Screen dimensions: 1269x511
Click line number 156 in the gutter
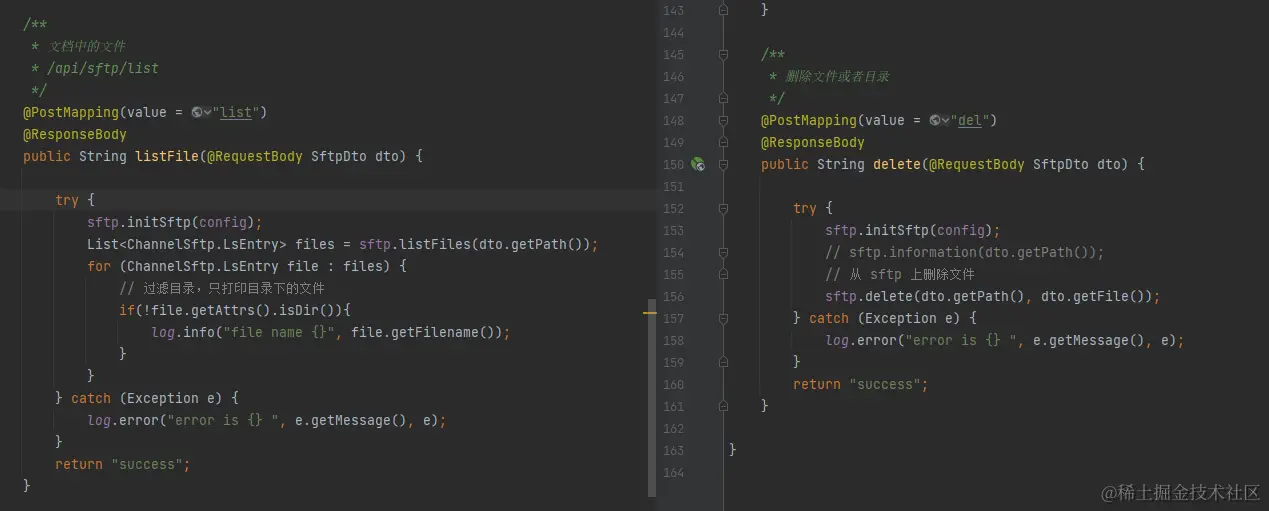pos(673,296)
